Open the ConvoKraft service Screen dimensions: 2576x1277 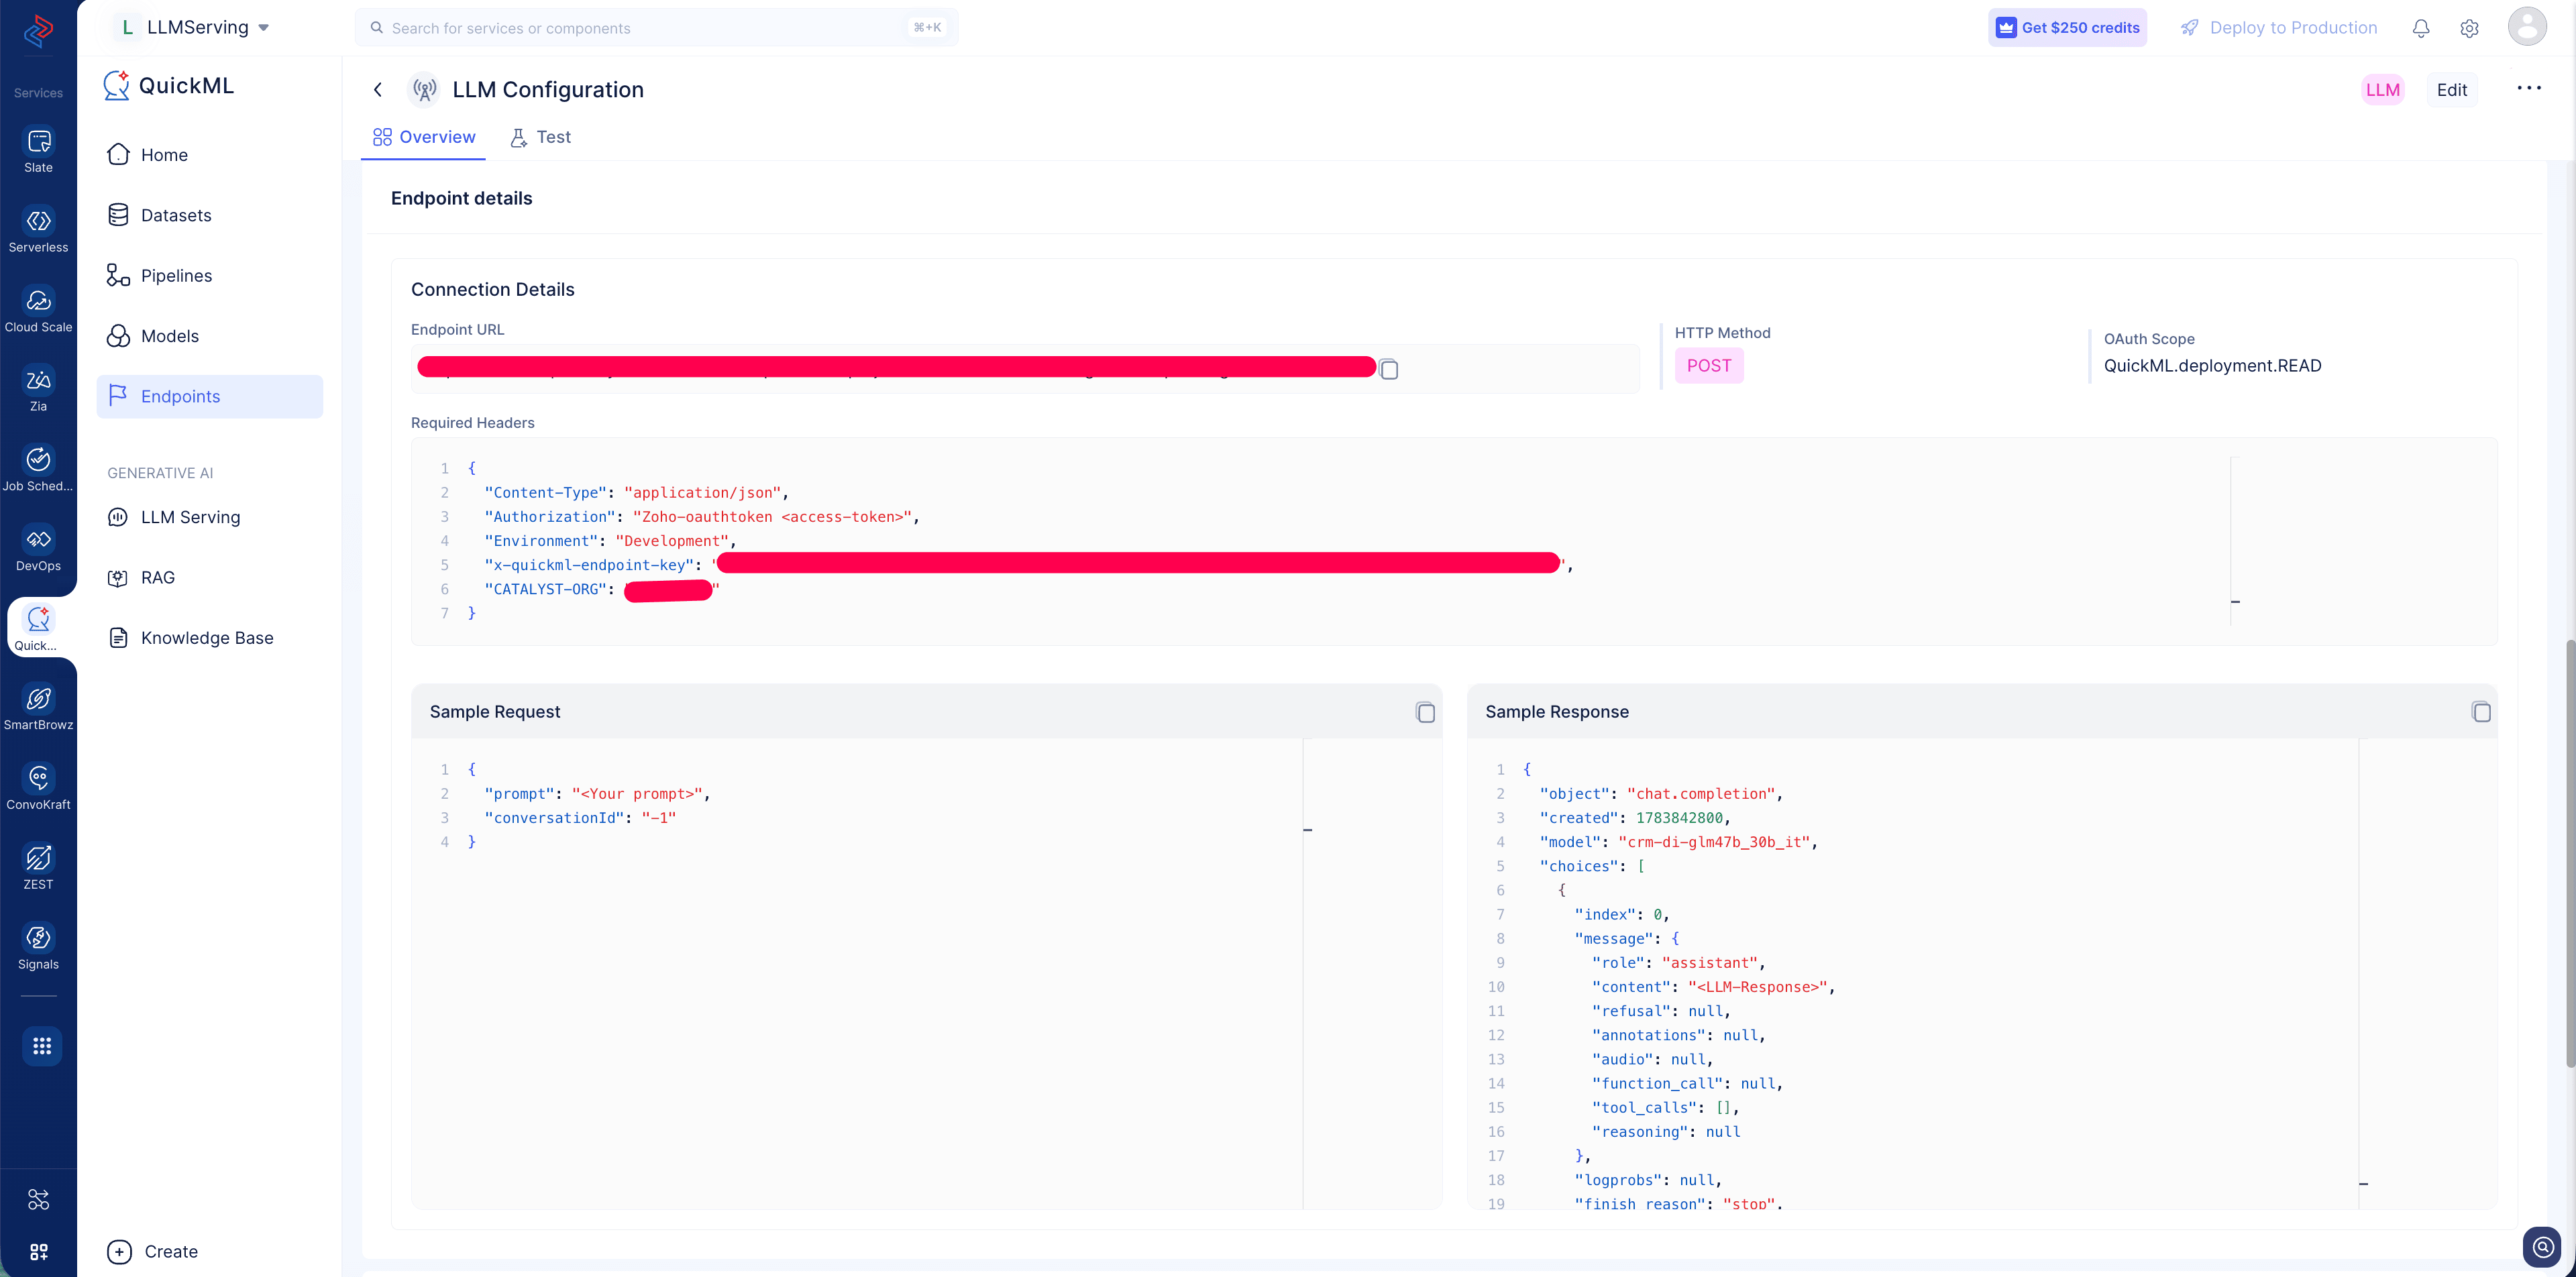tap(38, 788)
